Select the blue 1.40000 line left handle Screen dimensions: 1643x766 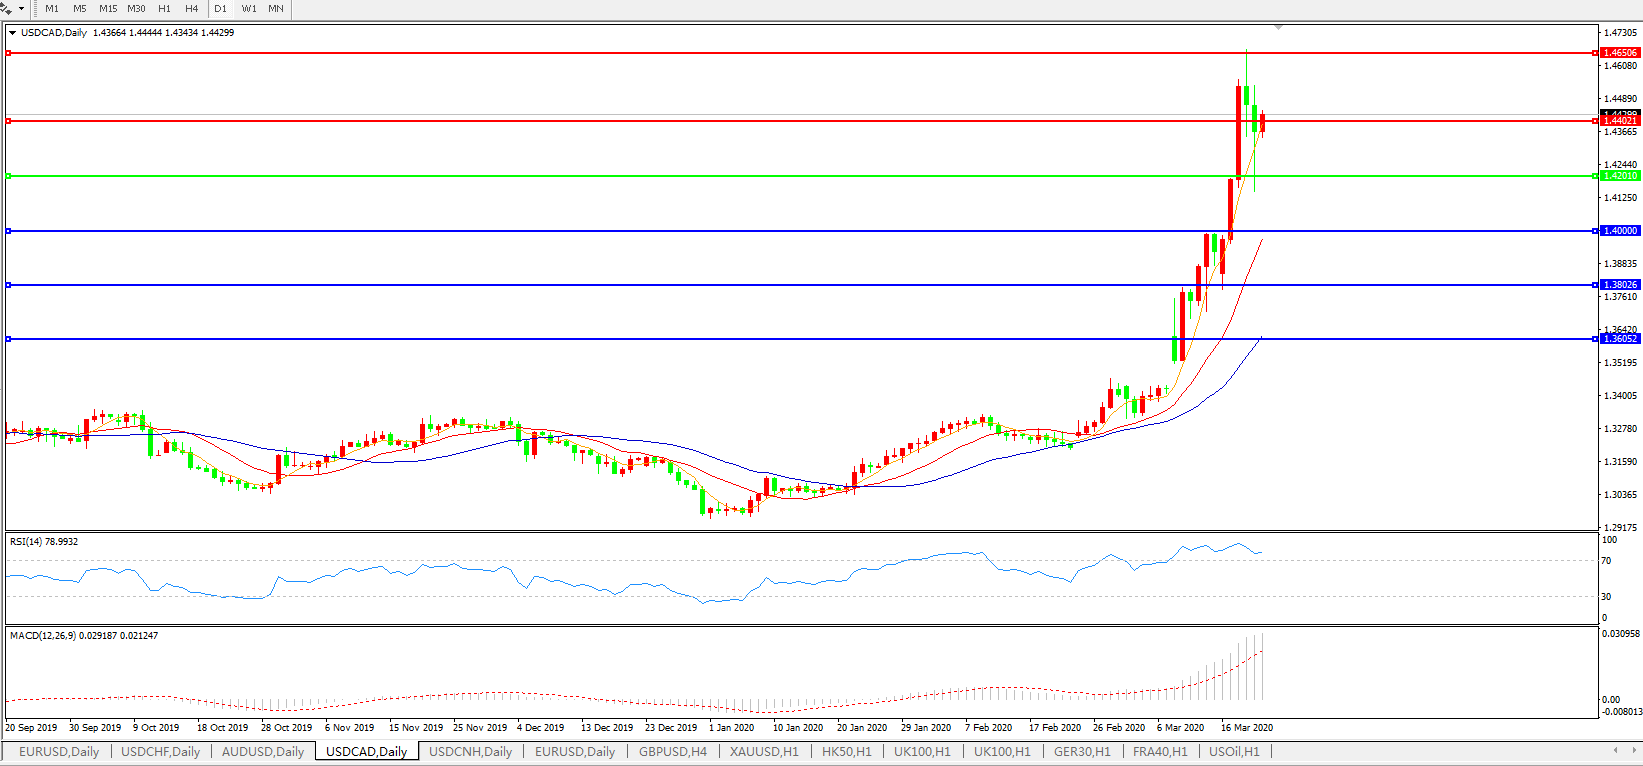click(x=9, y=231)
